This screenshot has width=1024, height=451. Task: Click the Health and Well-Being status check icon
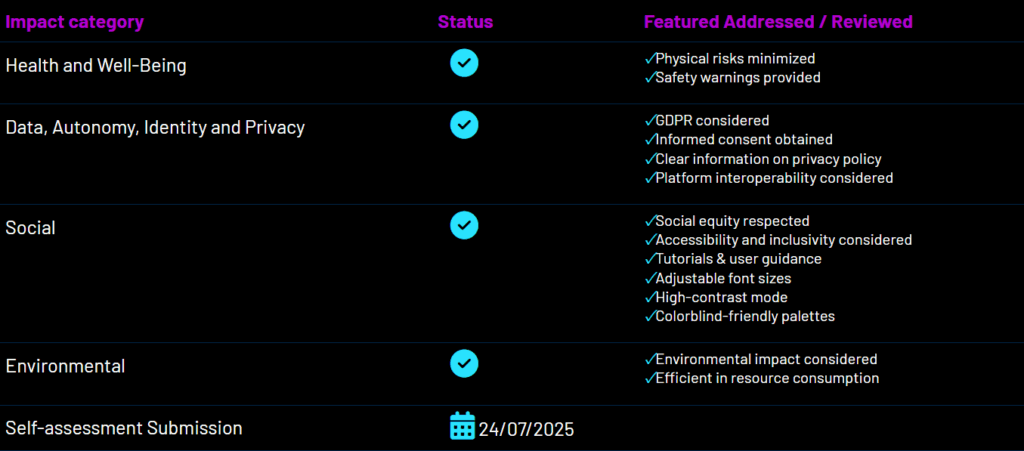pyautogui.click(x=464, y=63)
